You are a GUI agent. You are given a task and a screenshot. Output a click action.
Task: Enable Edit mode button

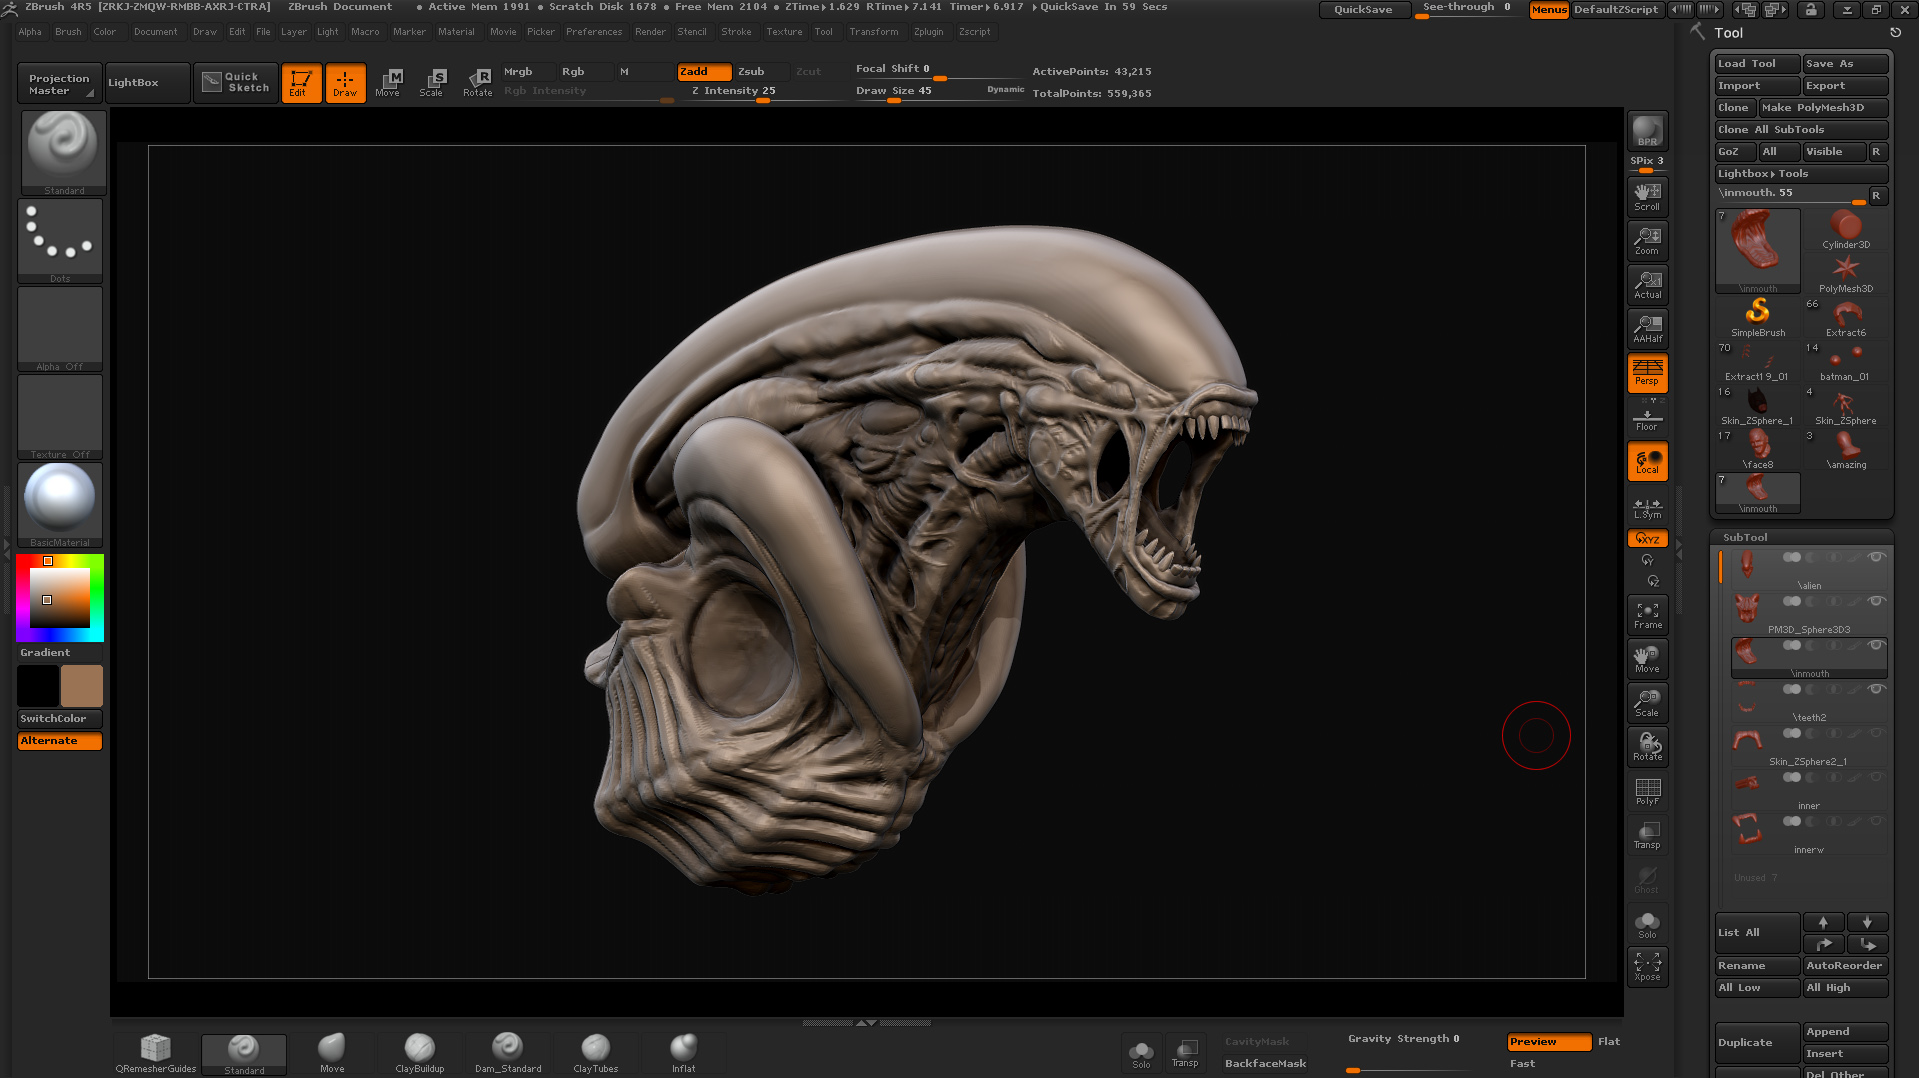[301, 83]
